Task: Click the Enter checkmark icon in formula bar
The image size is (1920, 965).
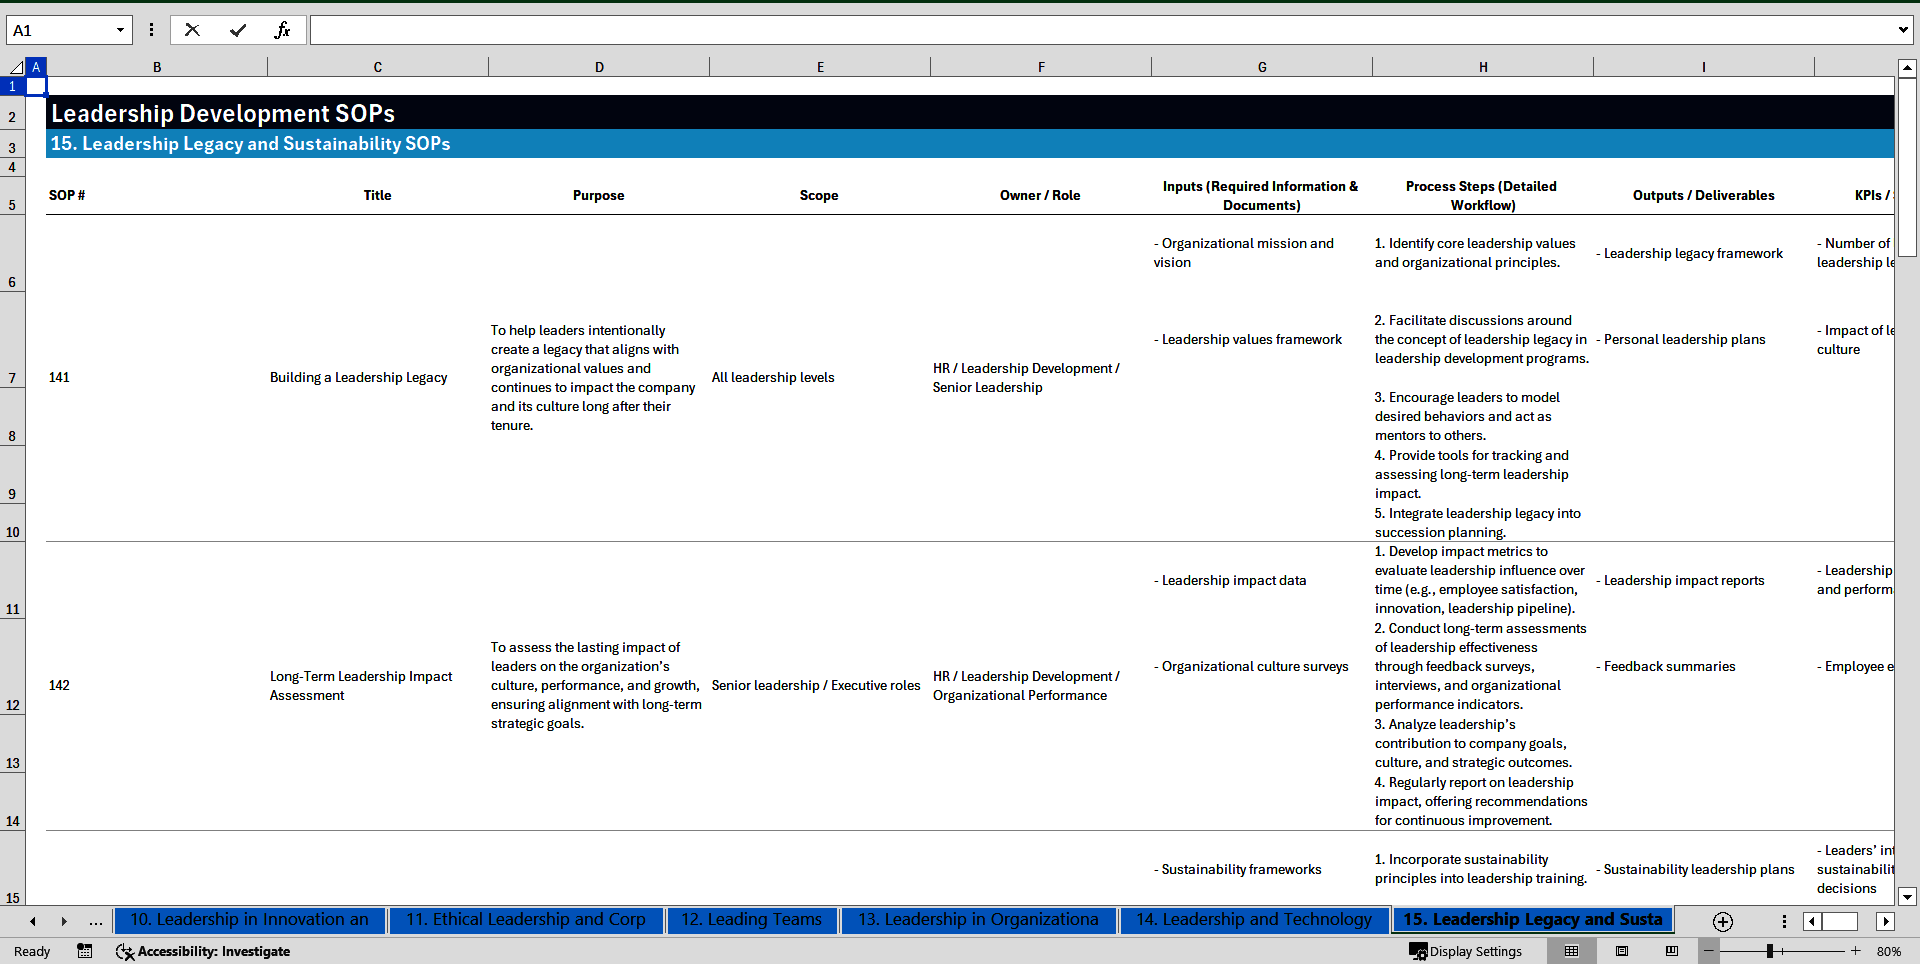Action: coord(238,30)
